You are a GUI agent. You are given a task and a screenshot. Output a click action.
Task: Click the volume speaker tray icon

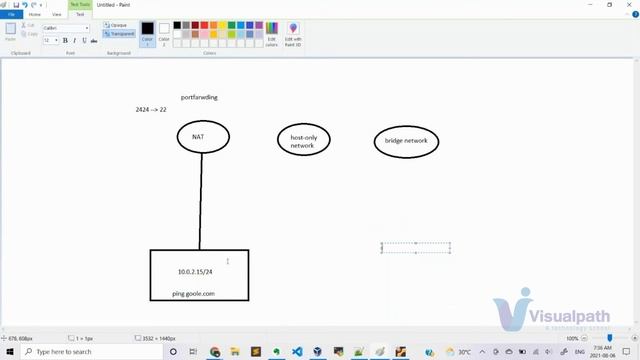click(549, 351)
